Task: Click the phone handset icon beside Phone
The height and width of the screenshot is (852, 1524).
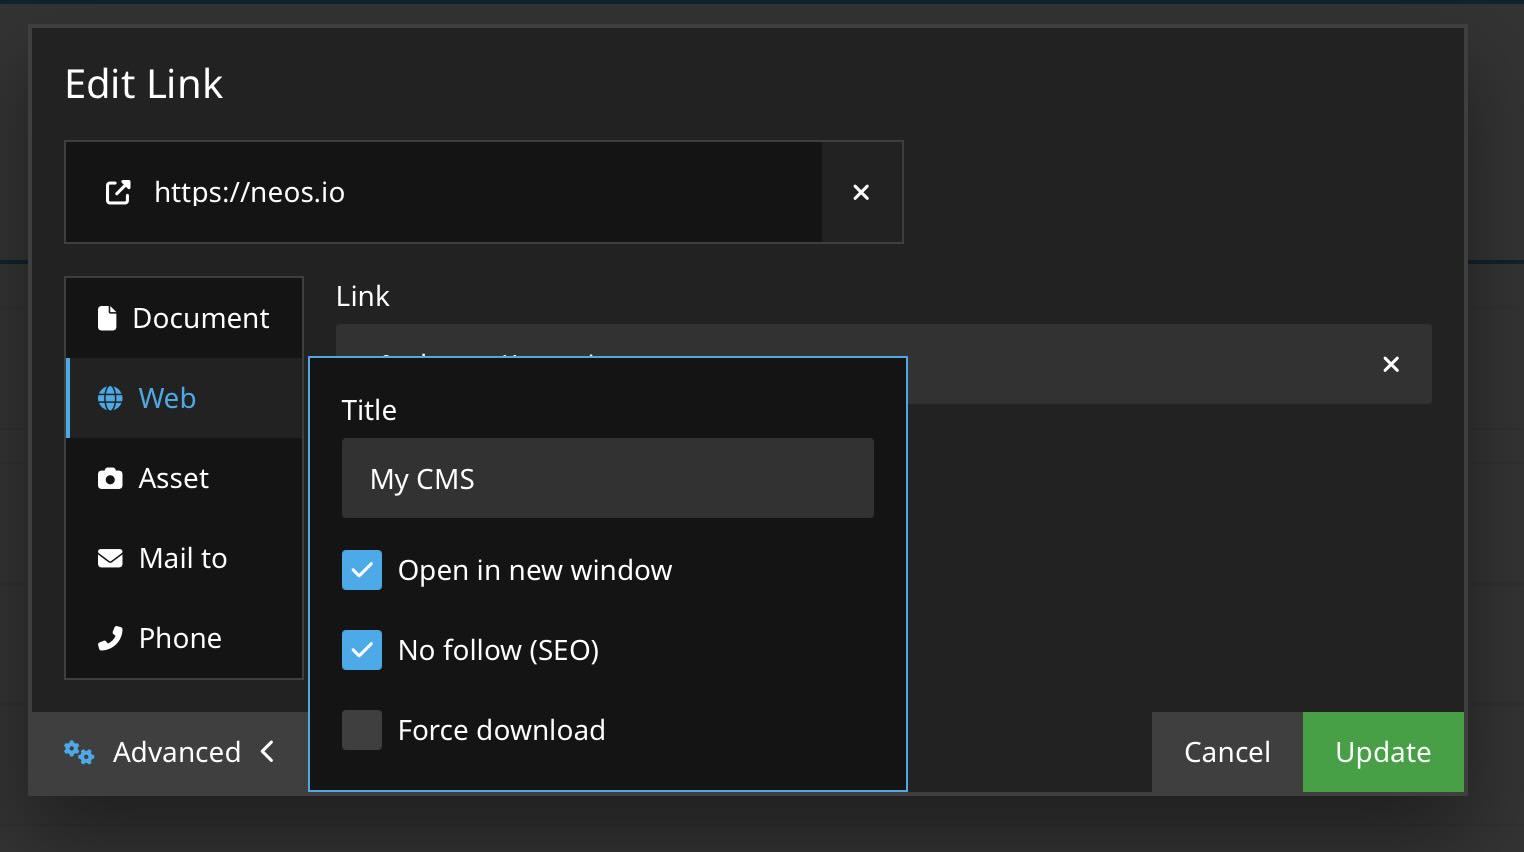Action: tap(108, 638)
